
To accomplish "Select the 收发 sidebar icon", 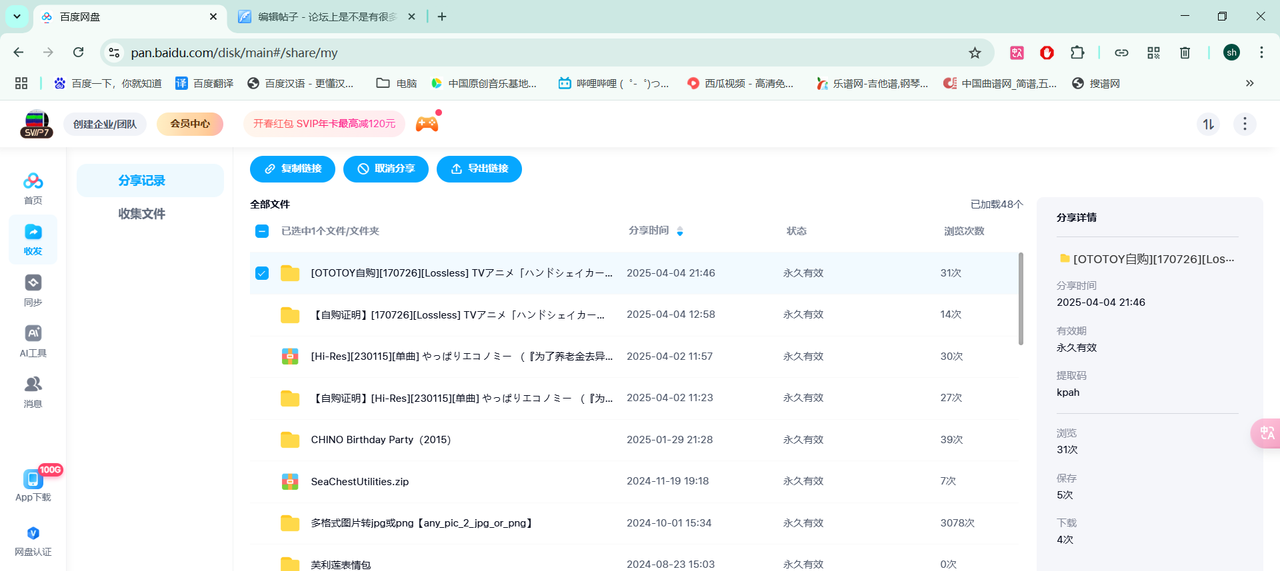I will [x=33, y=238].
